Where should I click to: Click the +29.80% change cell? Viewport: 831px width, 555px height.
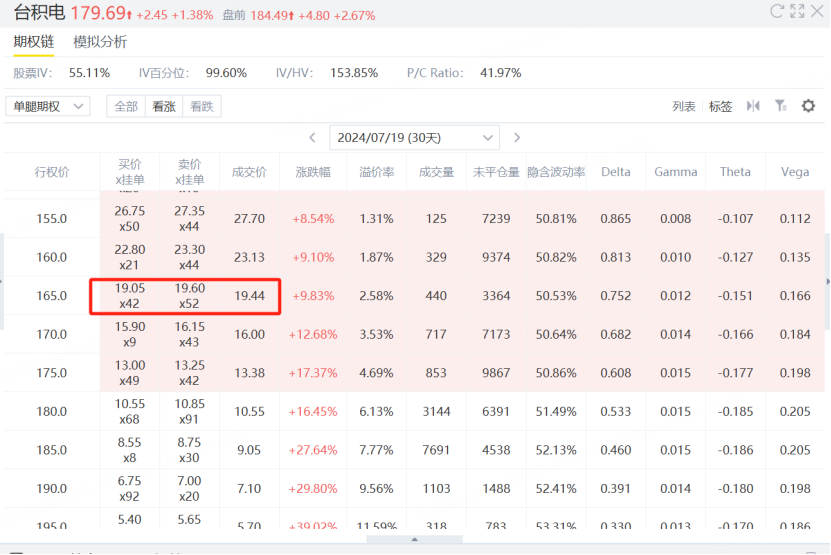click(x=313, y=489)
